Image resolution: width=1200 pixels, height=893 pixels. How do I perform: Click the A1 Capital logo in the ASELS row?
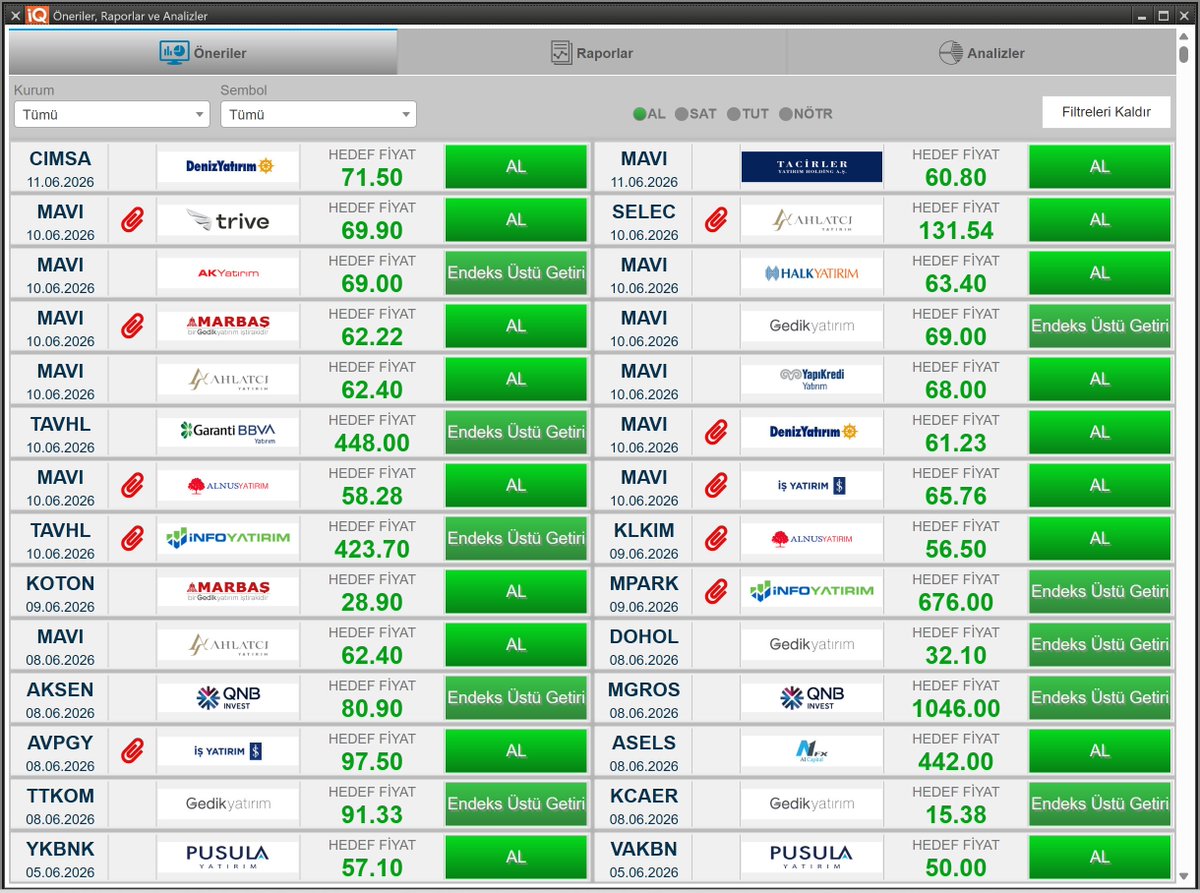pyautogui.click(x=812, y=750)
